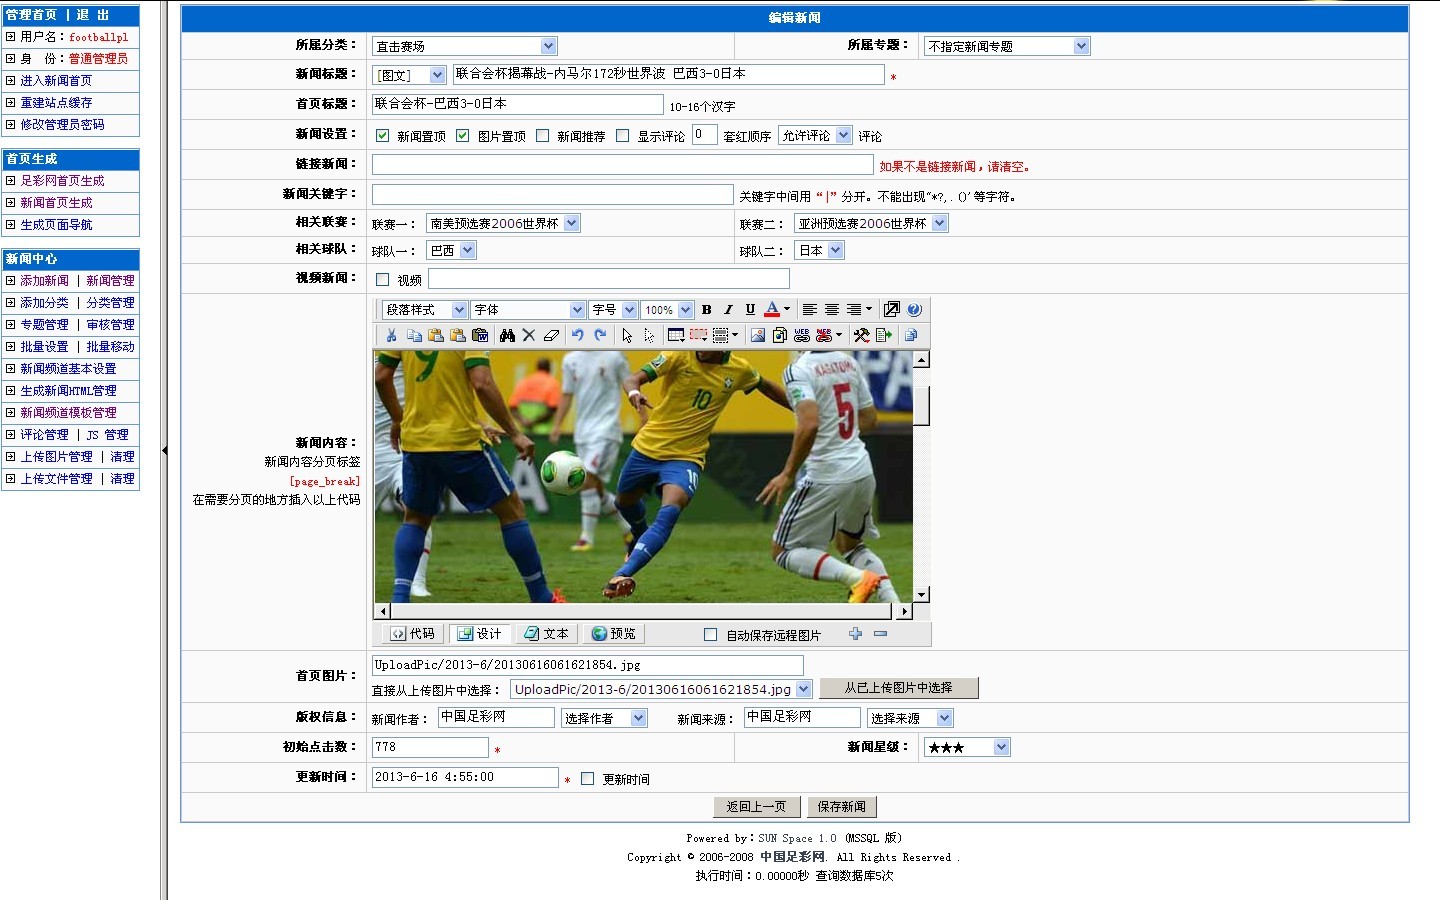Check the 自动保存远程图片 checkbox
The image size is (1440, 900).
(710, 635)
